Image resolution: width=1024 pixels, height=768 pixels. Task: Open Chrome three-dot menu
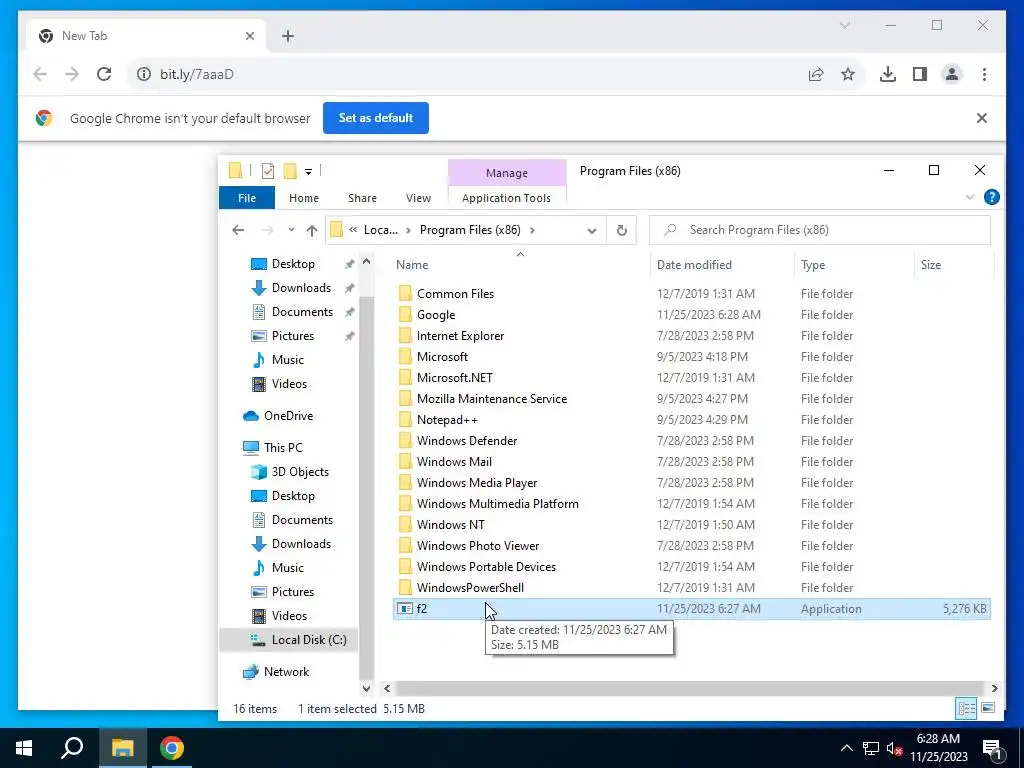984,74
